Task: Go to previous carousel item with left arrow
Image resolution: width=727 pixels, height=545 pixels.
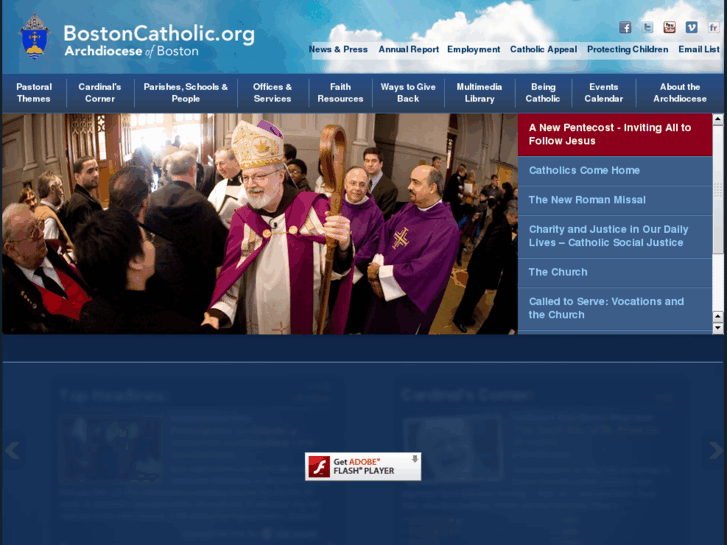Action: click(x=12, y=451)
